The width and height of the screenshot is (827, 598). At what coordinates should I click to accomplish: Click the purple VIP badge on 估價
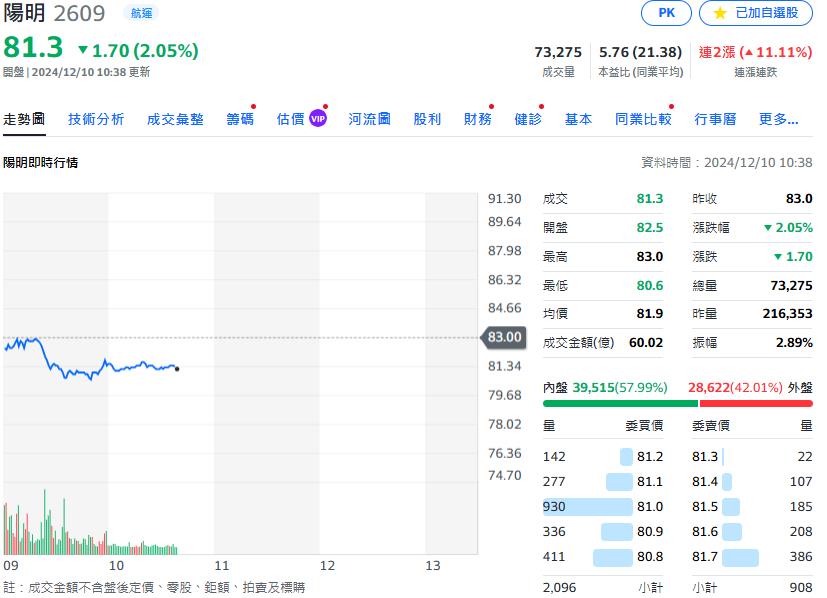tap(318, 119)
